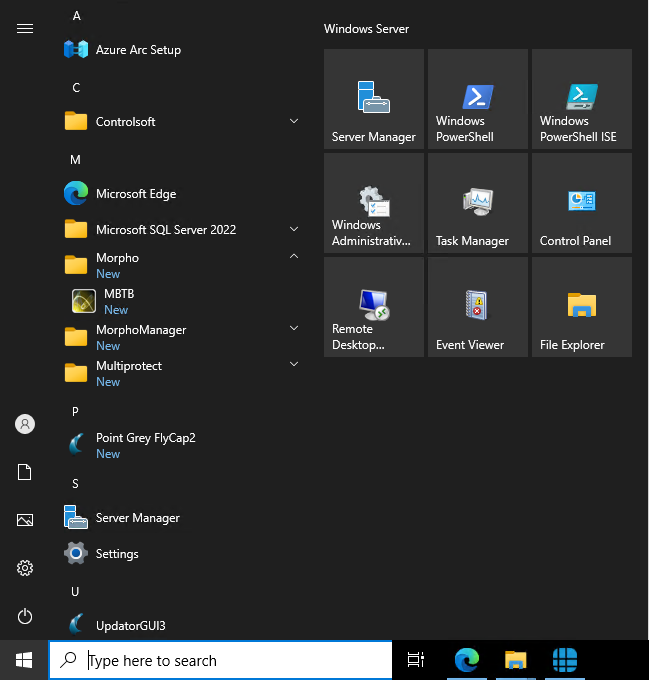
Task: Open the Task Manager tile
Action: pos(478,203)
